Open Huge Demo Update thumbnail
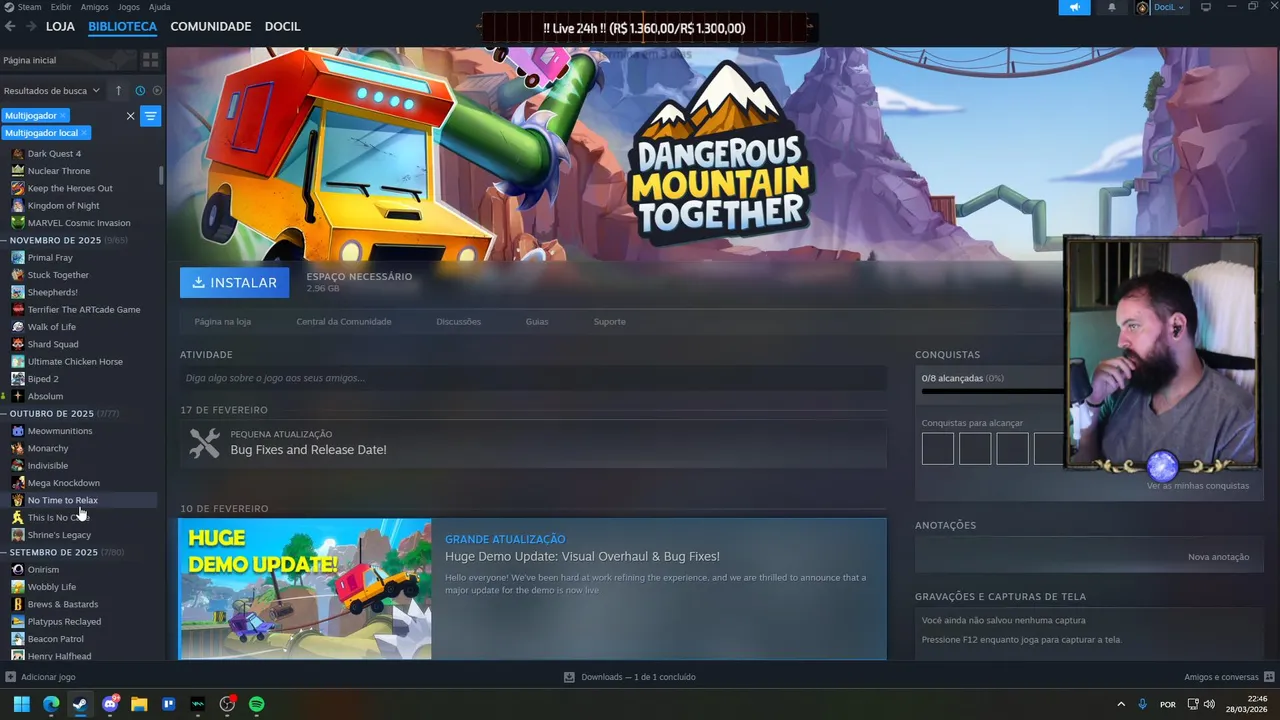This screenshot has width=1280, height=720. (x=305, y=589)
